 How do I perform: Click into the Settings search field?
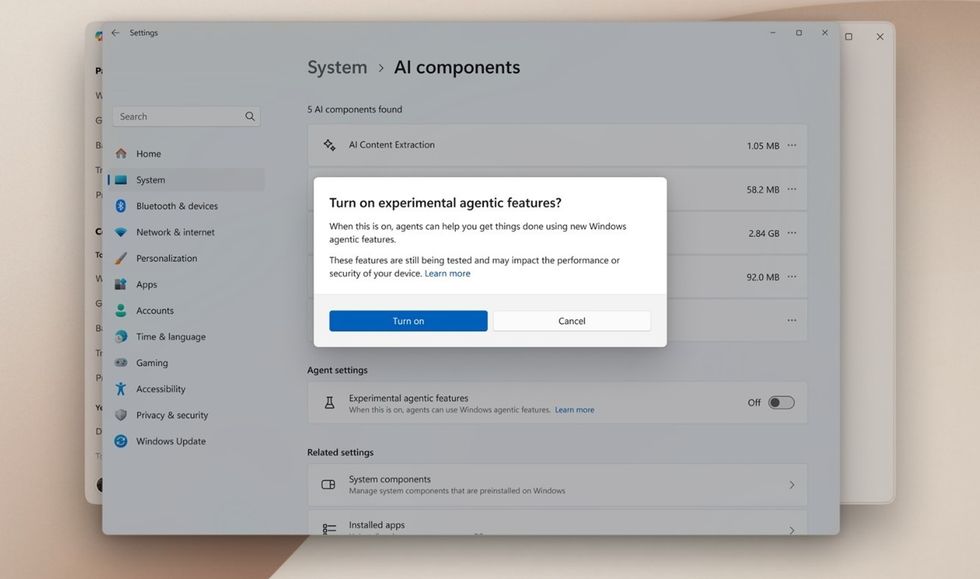pyautogui.click(x=178, y=117)
